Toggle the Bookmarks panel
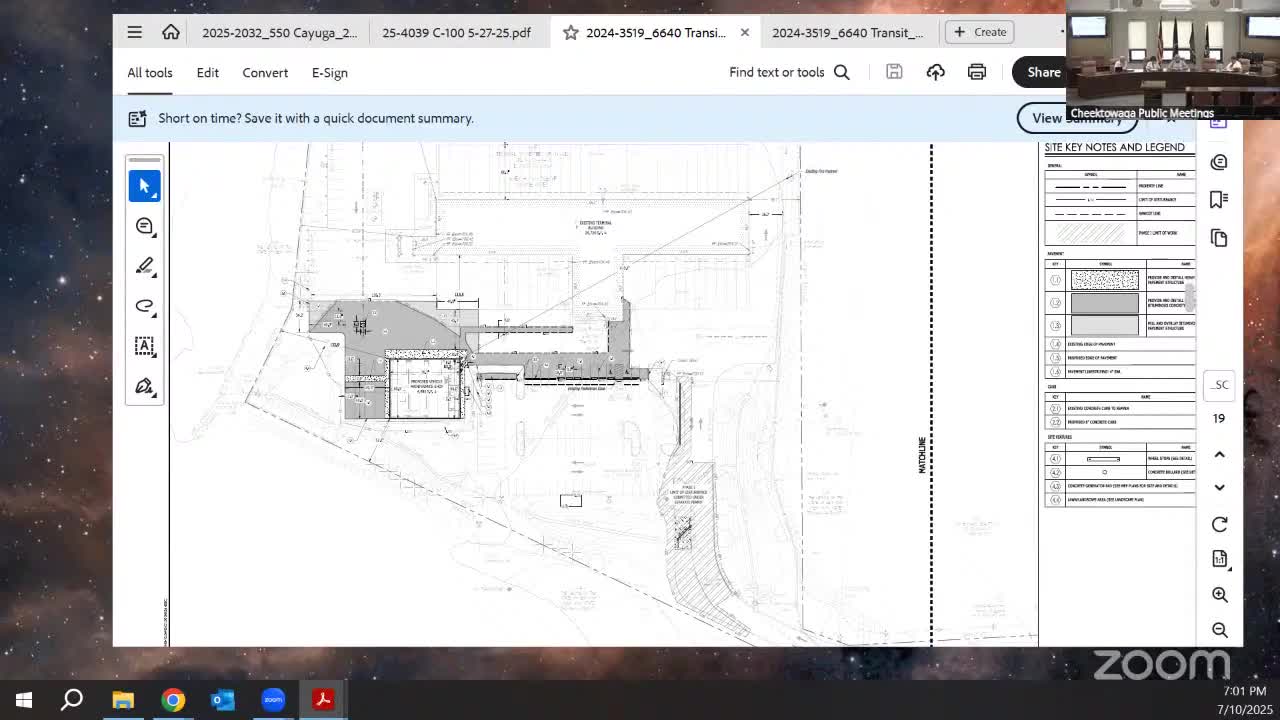The height and width of the screenshot is (720, 1280). pos(1218,199)
